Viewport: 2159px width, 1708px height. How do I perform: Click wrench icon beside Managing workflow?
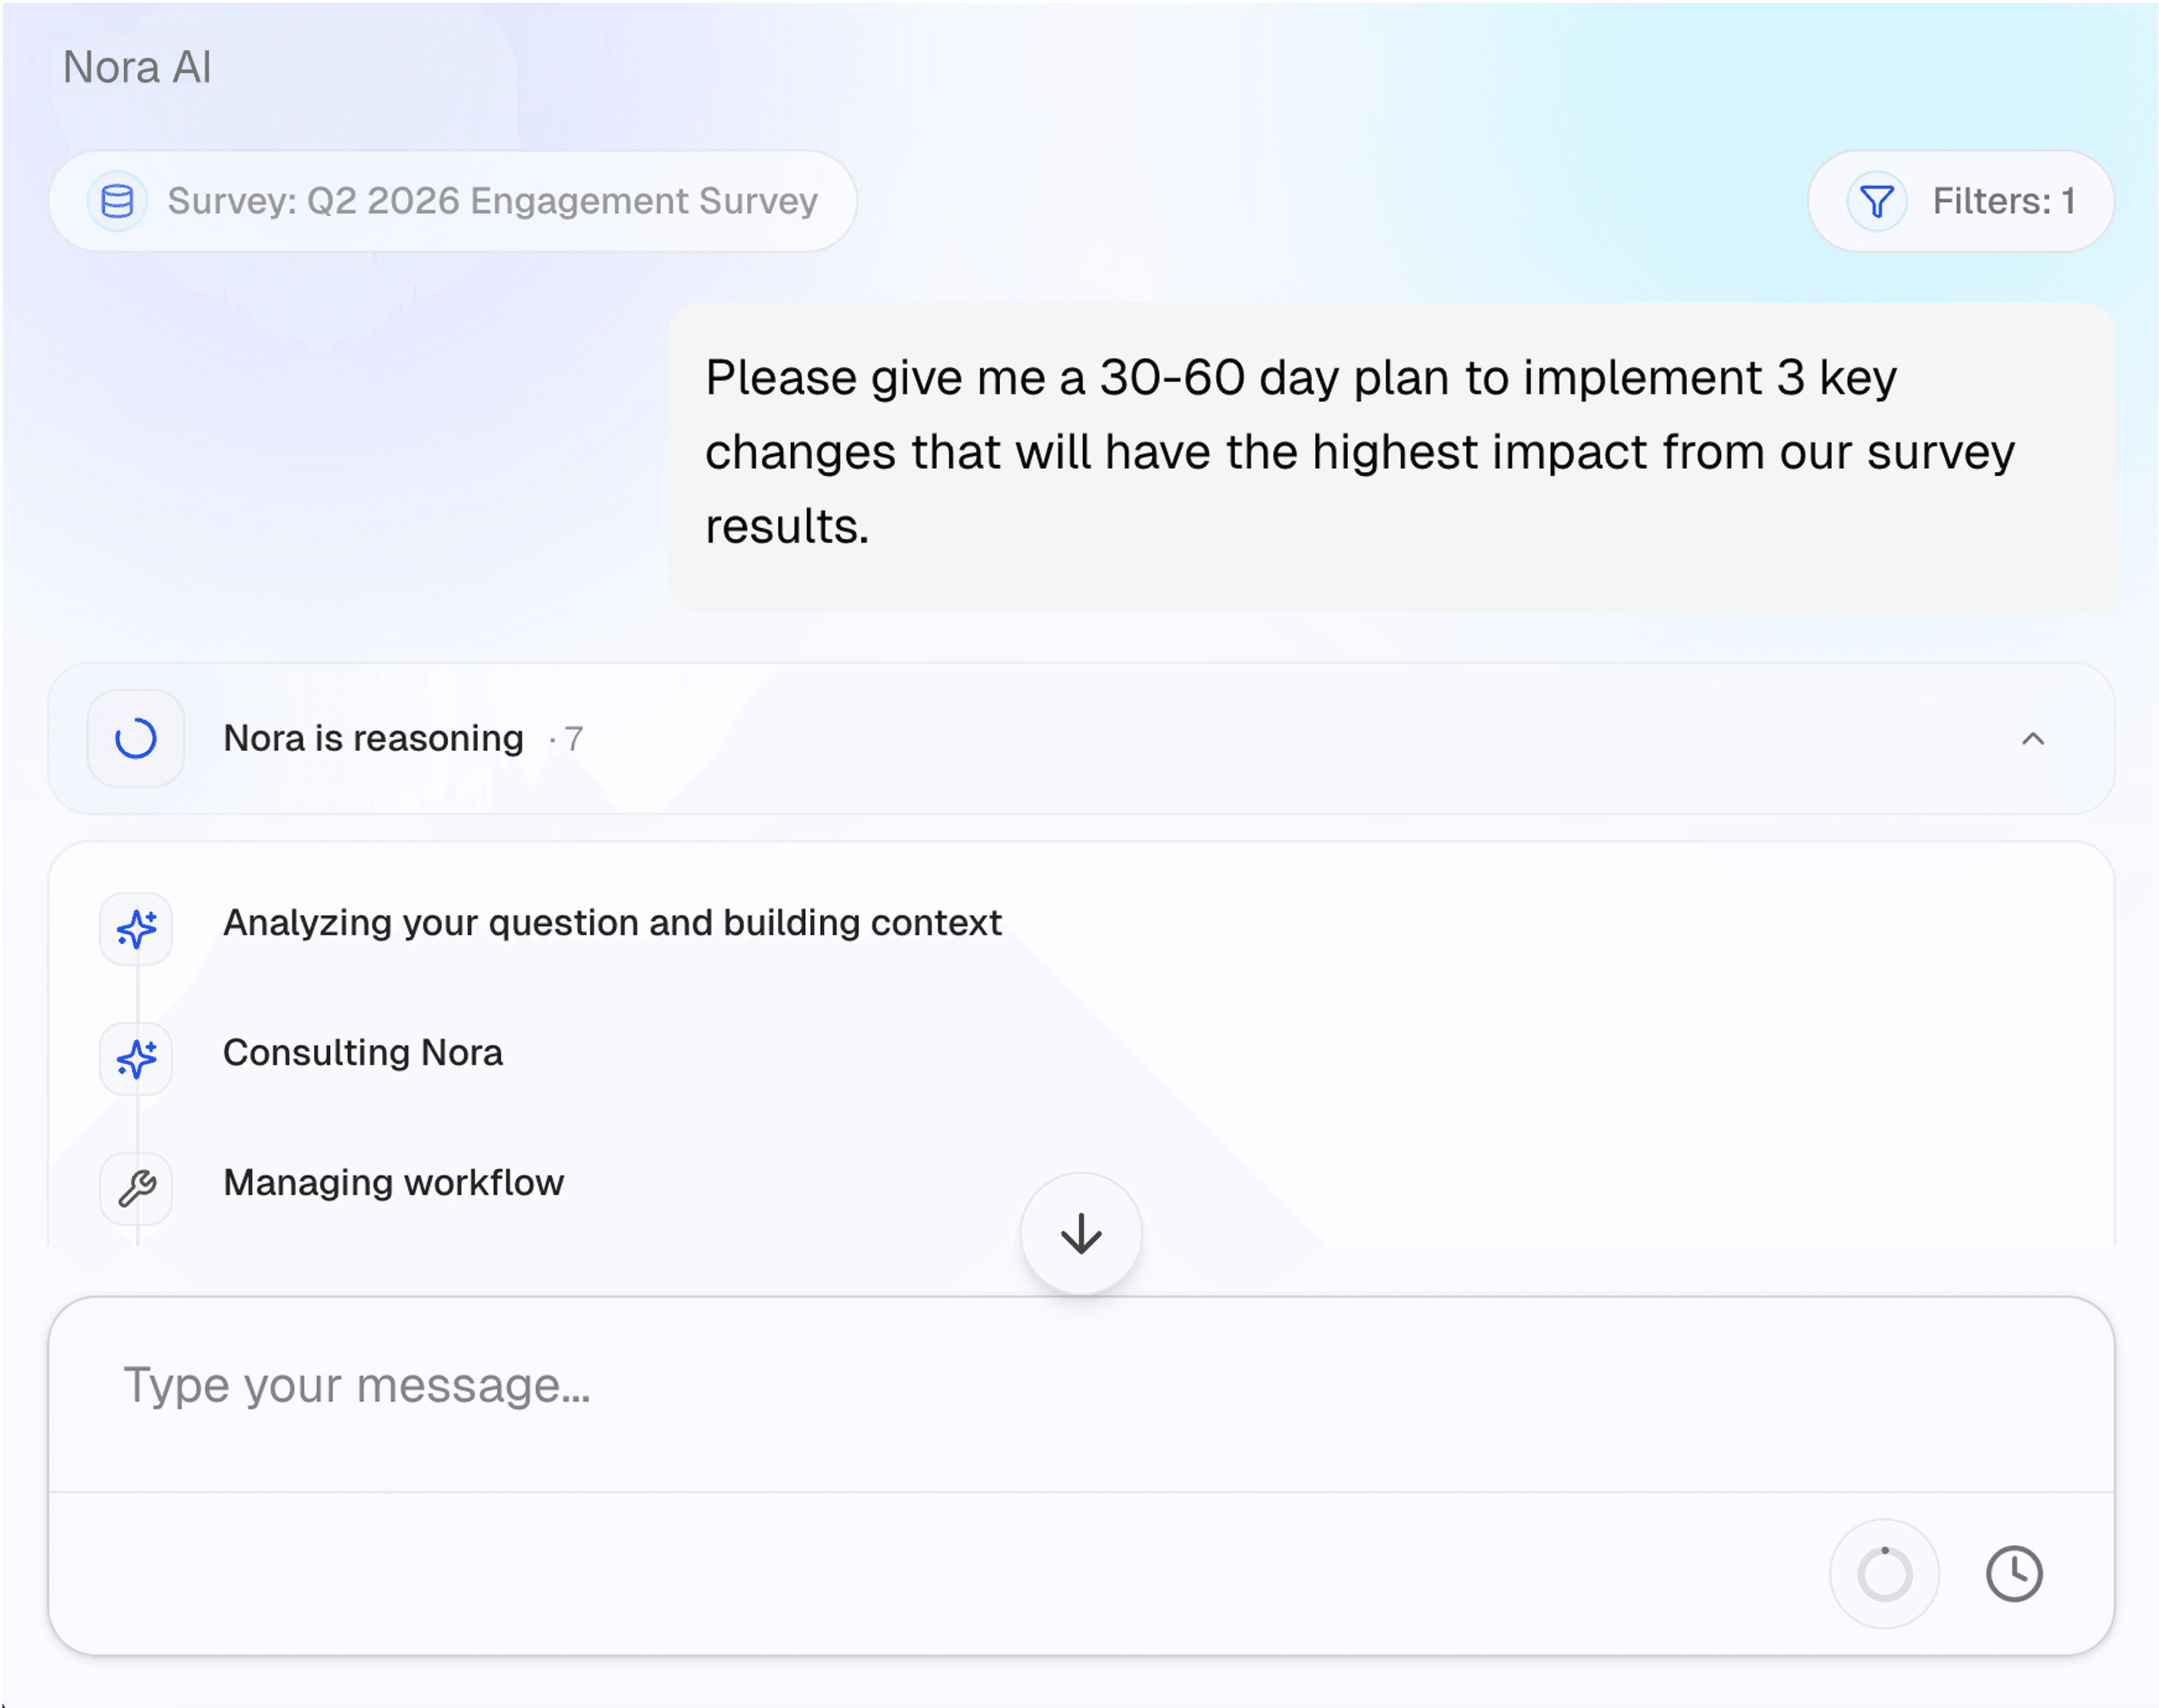pyautogui.click(x=136, y=1188)
